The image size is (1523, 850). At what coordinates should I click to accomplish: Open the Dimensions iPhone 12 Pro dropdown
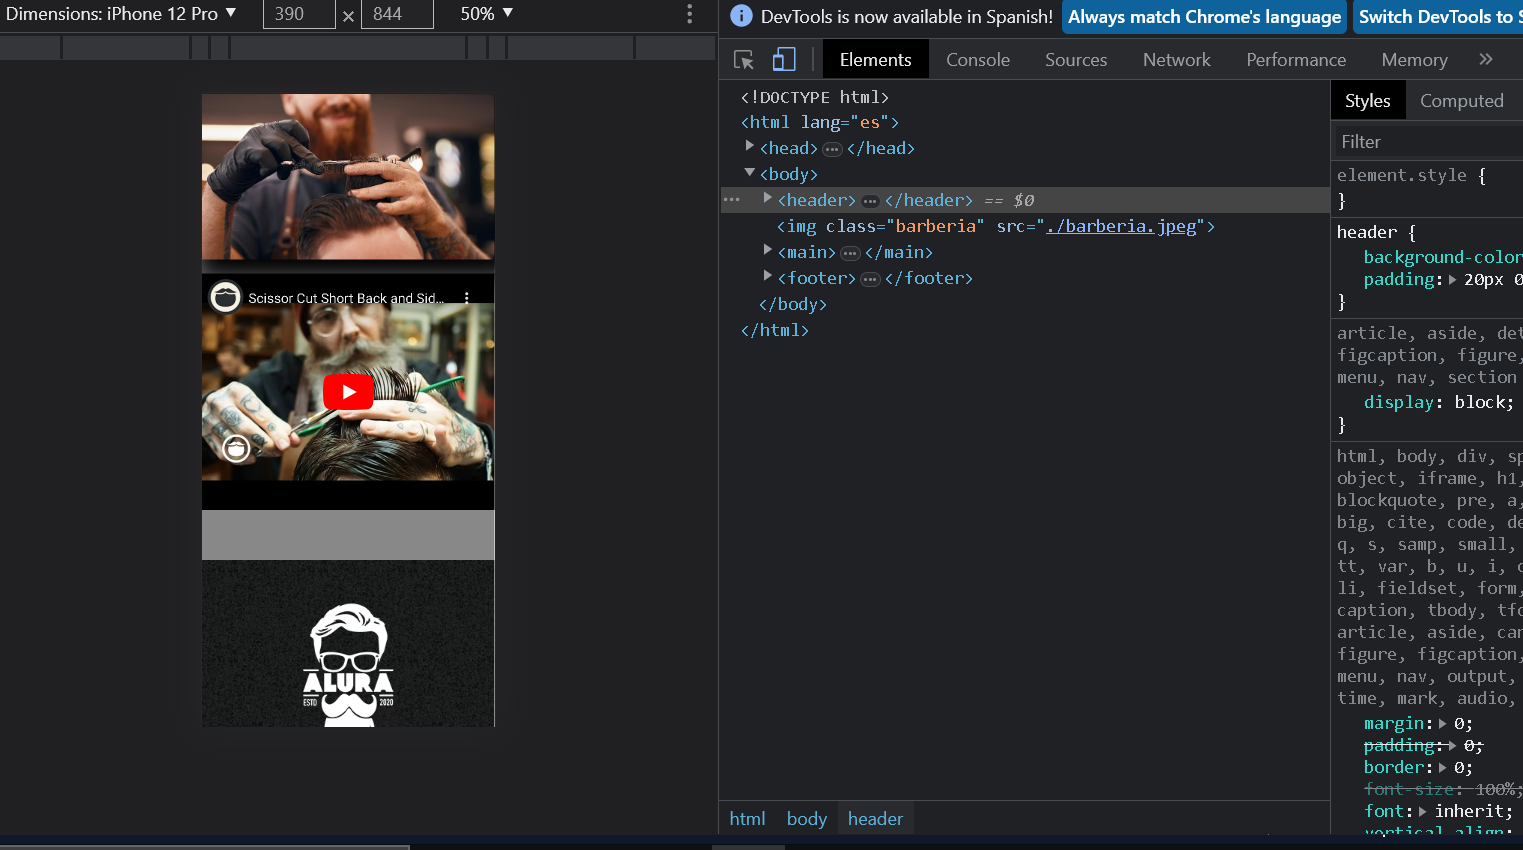(x=121, y=14)
